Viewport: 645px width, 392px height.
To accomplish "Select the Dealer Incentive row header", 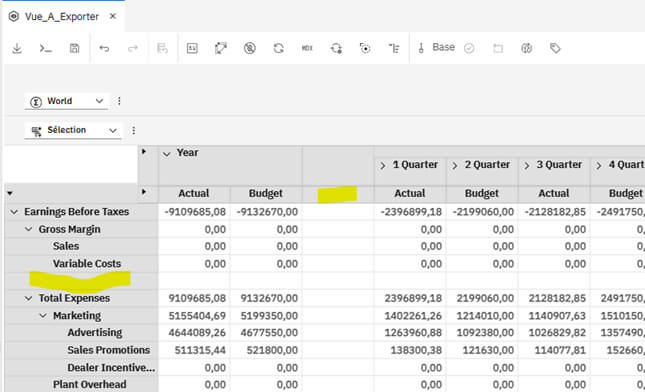I will click(x=111, y=368).
